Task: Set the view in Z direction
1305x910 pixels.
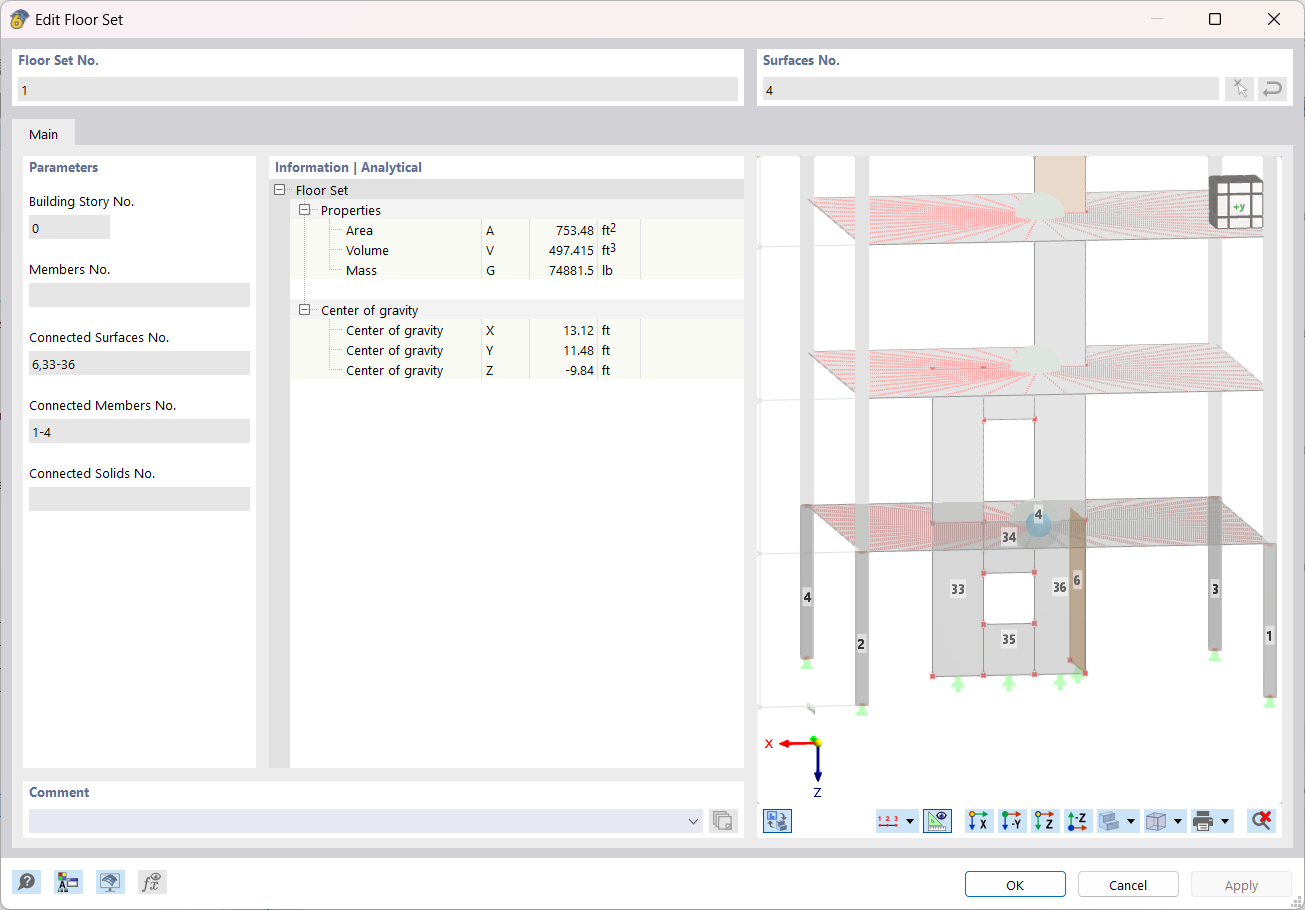Action: (1045, 821)
